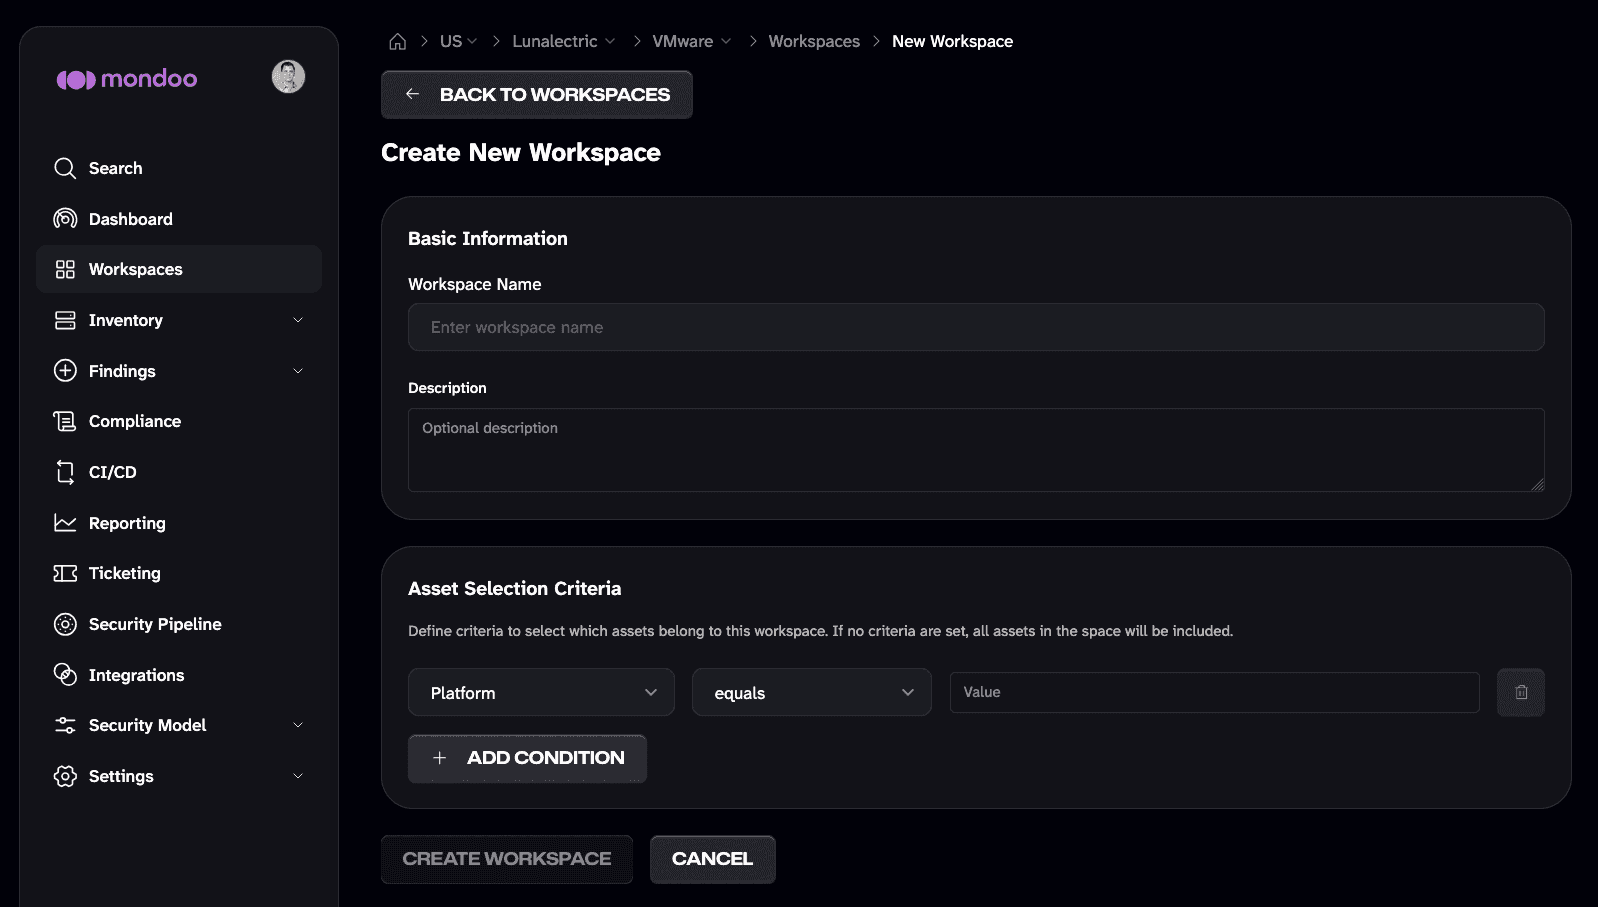Open the US region breadcrumb dropdown
Viewport: 1598px width, 907px height.
pos(459,41)
